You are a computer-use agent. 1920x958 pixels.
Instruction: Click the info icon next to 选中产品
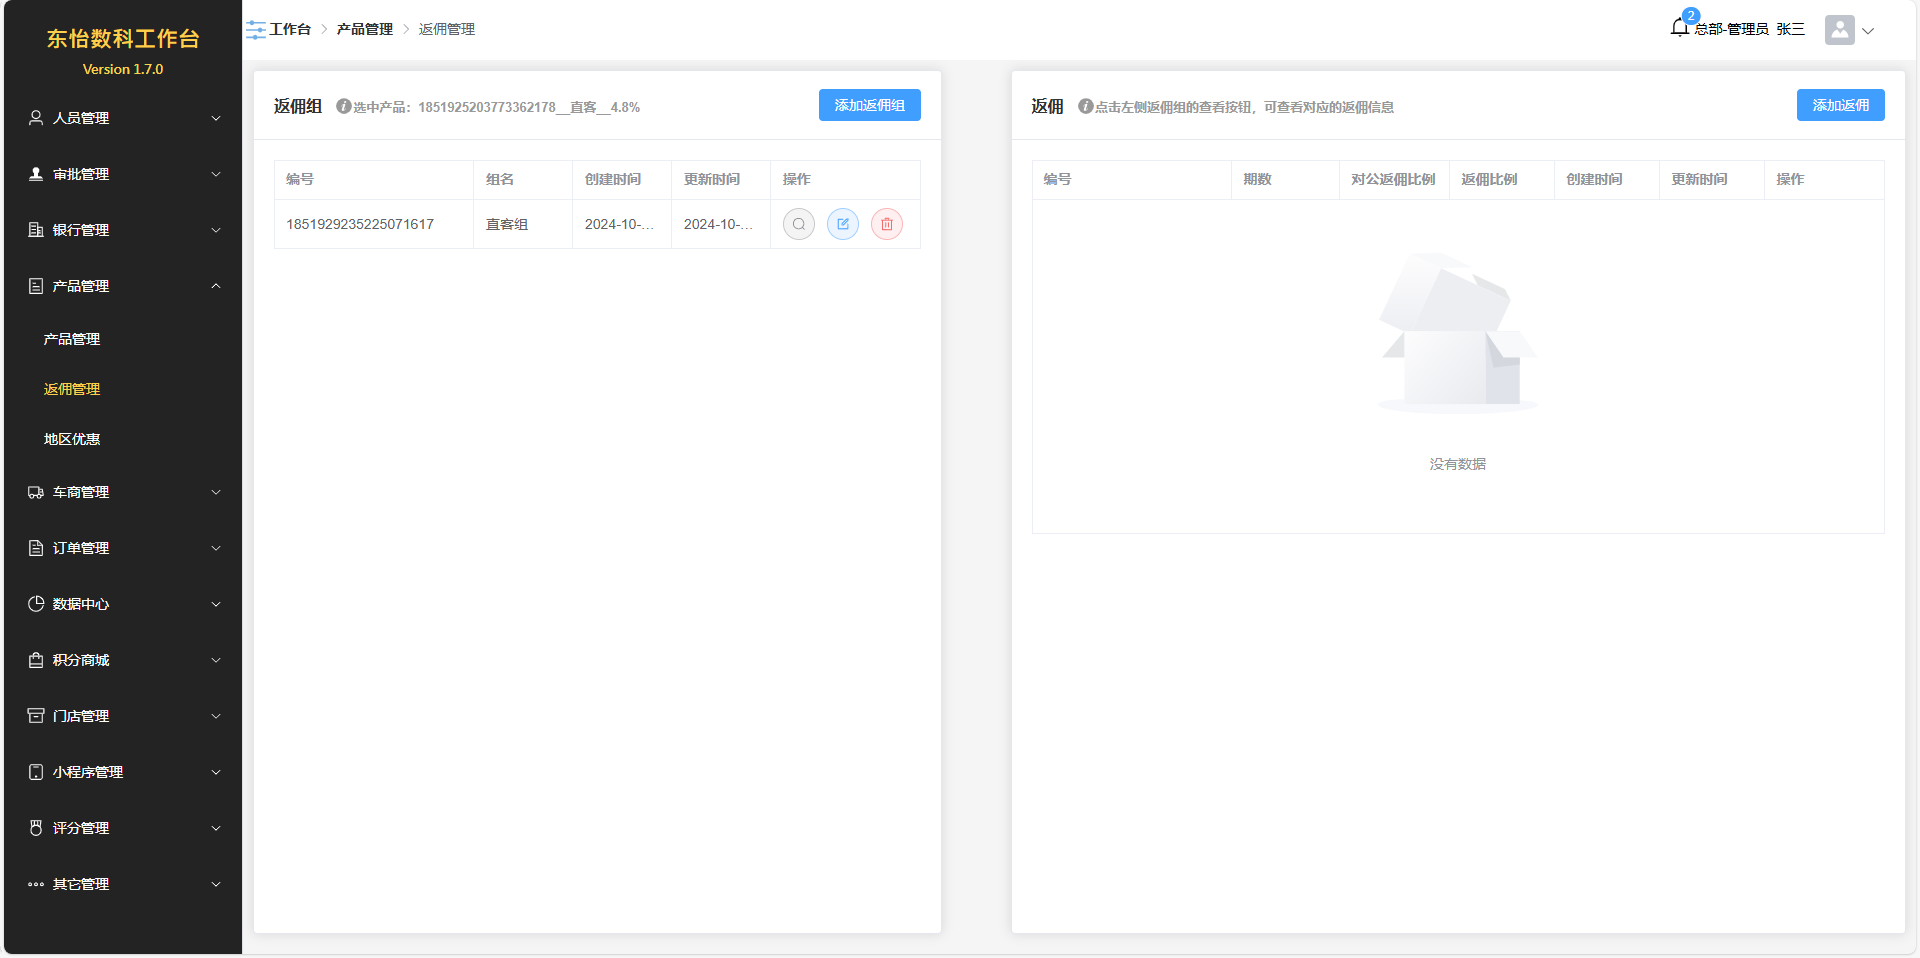tap(343, 107)
